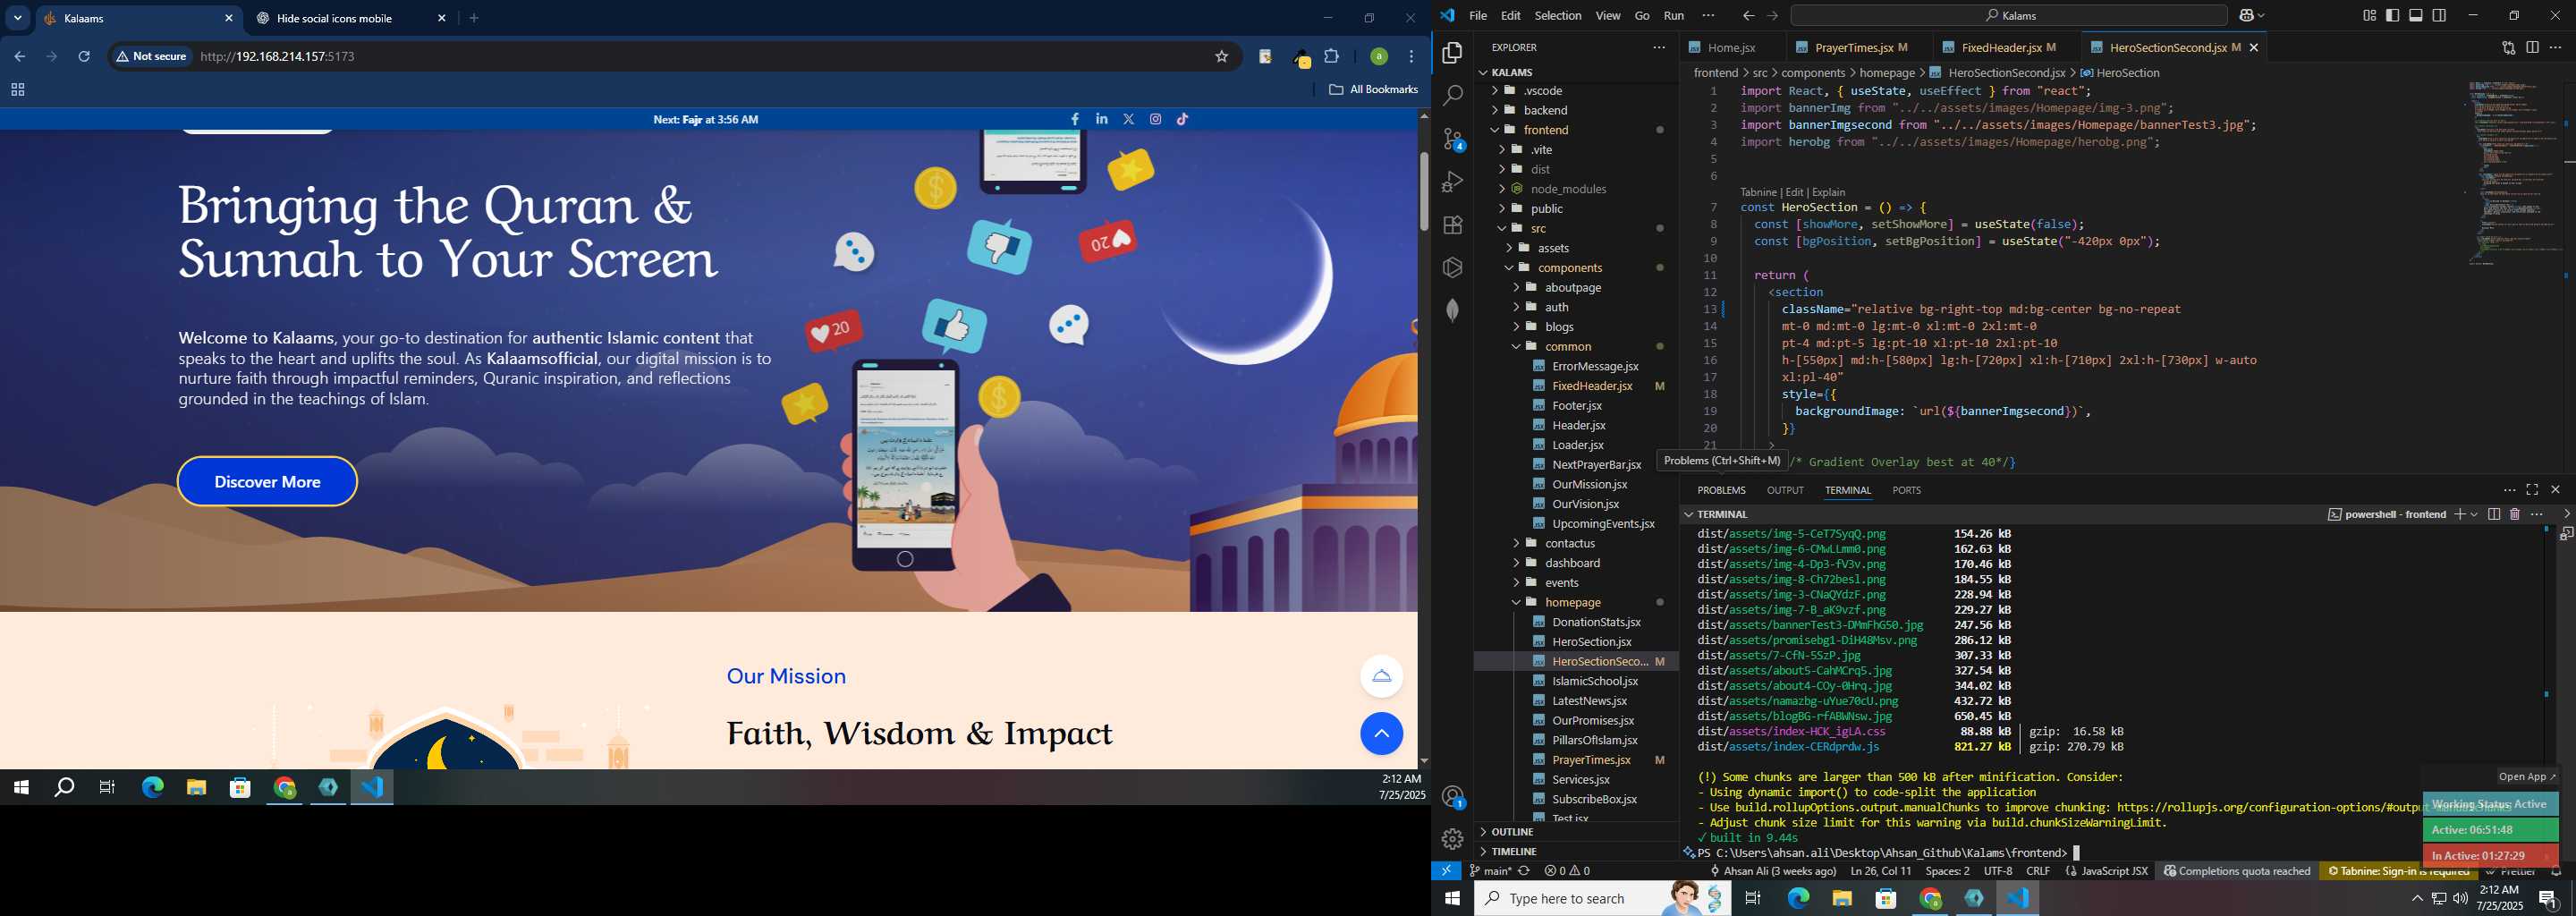Open Microsoft Edge from right taskbar
This screenshot has height=916, width=2576.
coord(1798,898)
